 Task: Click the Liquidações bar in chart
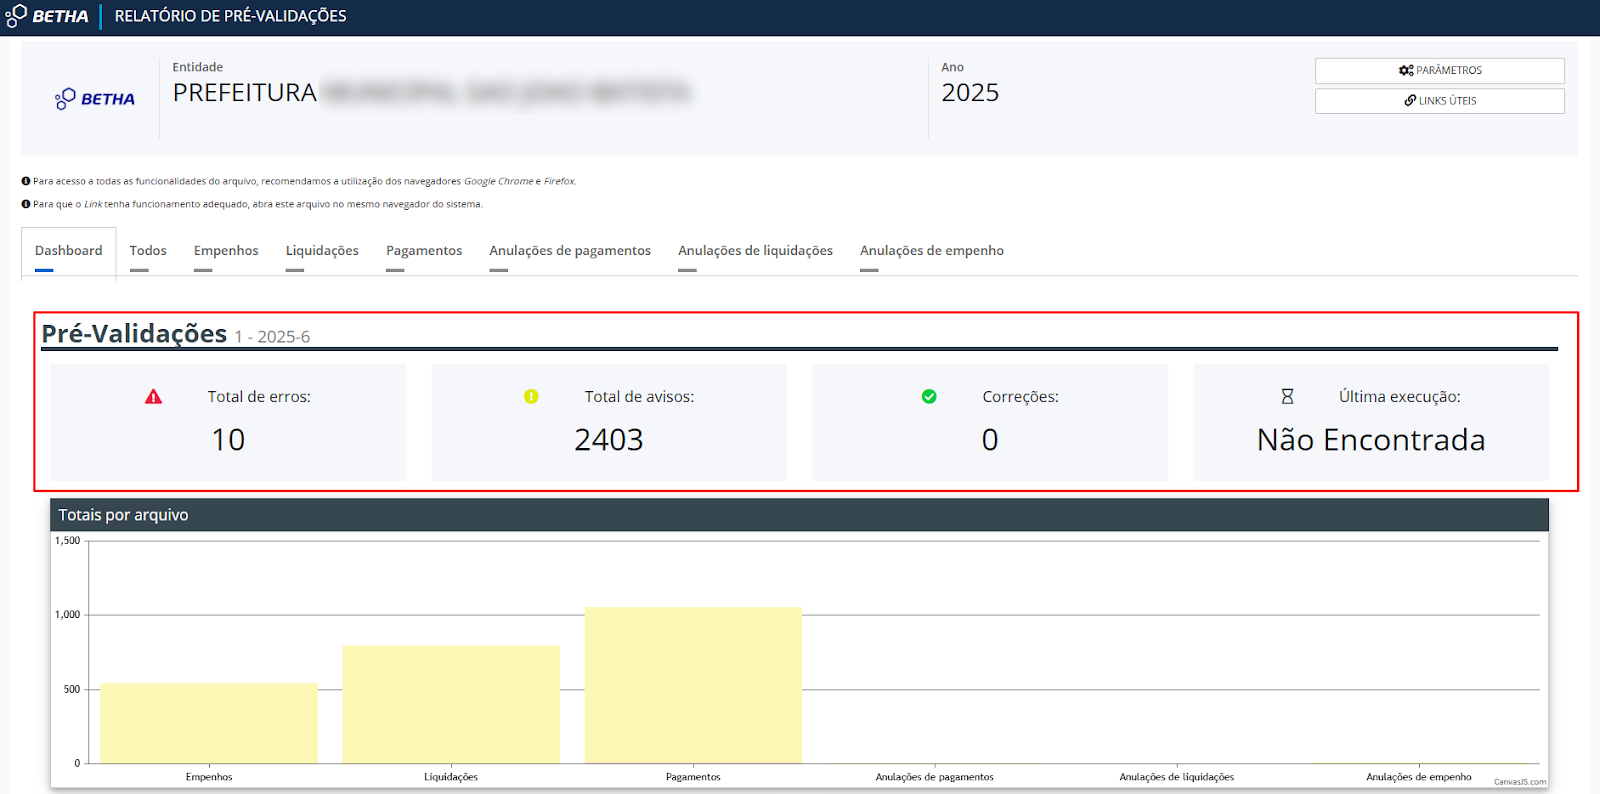click(x=451, y=705)
